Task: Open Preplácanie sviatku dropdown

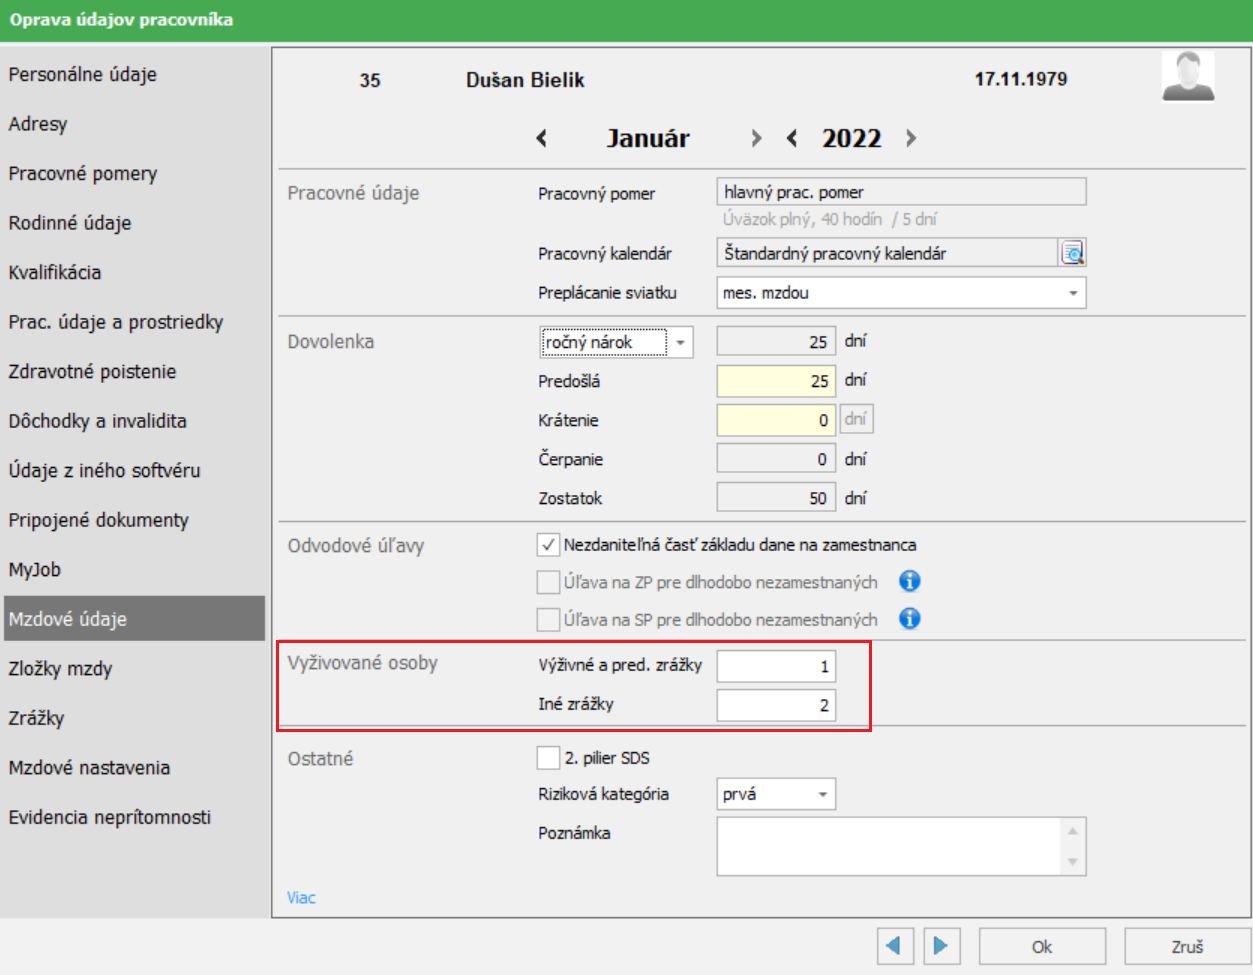Action: [901, 293]
